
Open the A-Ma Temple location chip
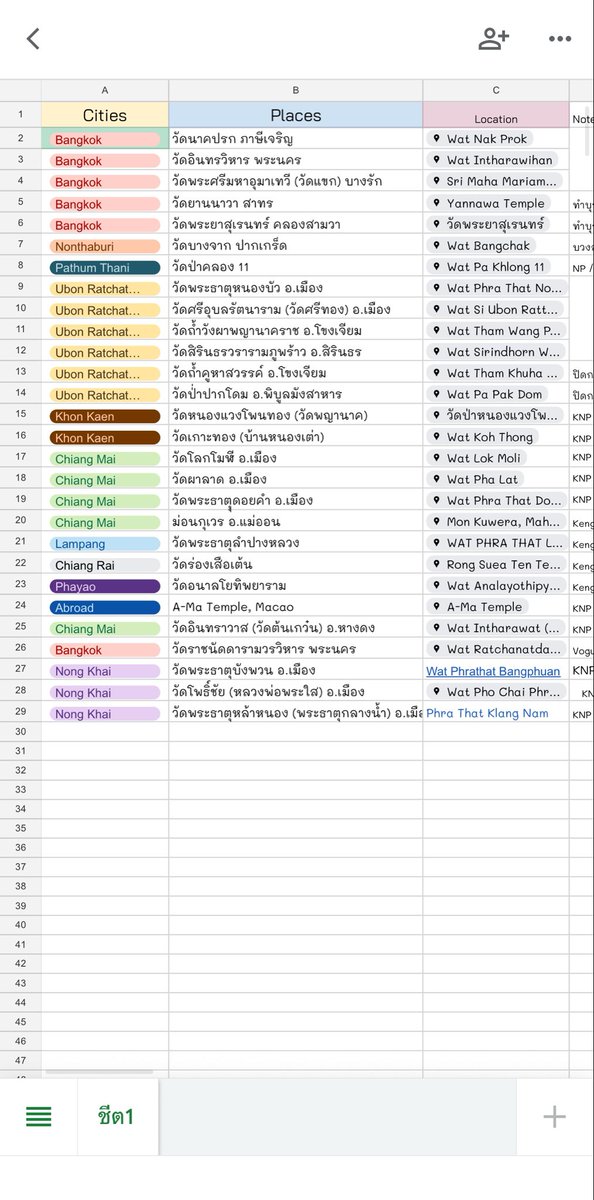[x=479, y=607]
